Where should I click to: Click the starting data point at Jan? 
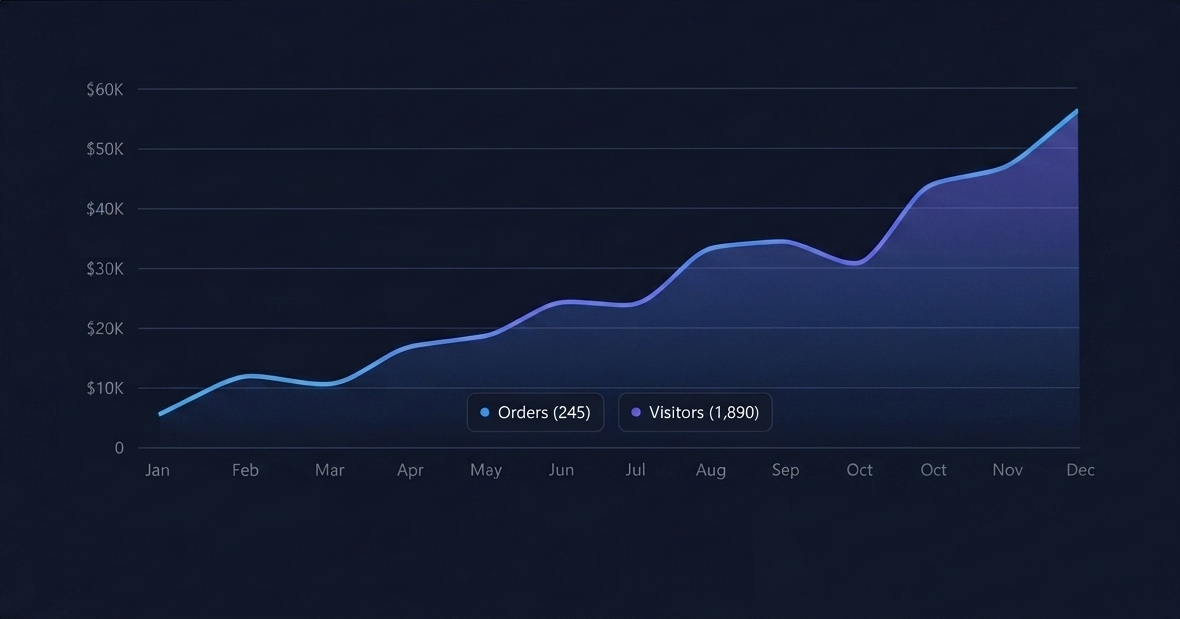[160, 412]
